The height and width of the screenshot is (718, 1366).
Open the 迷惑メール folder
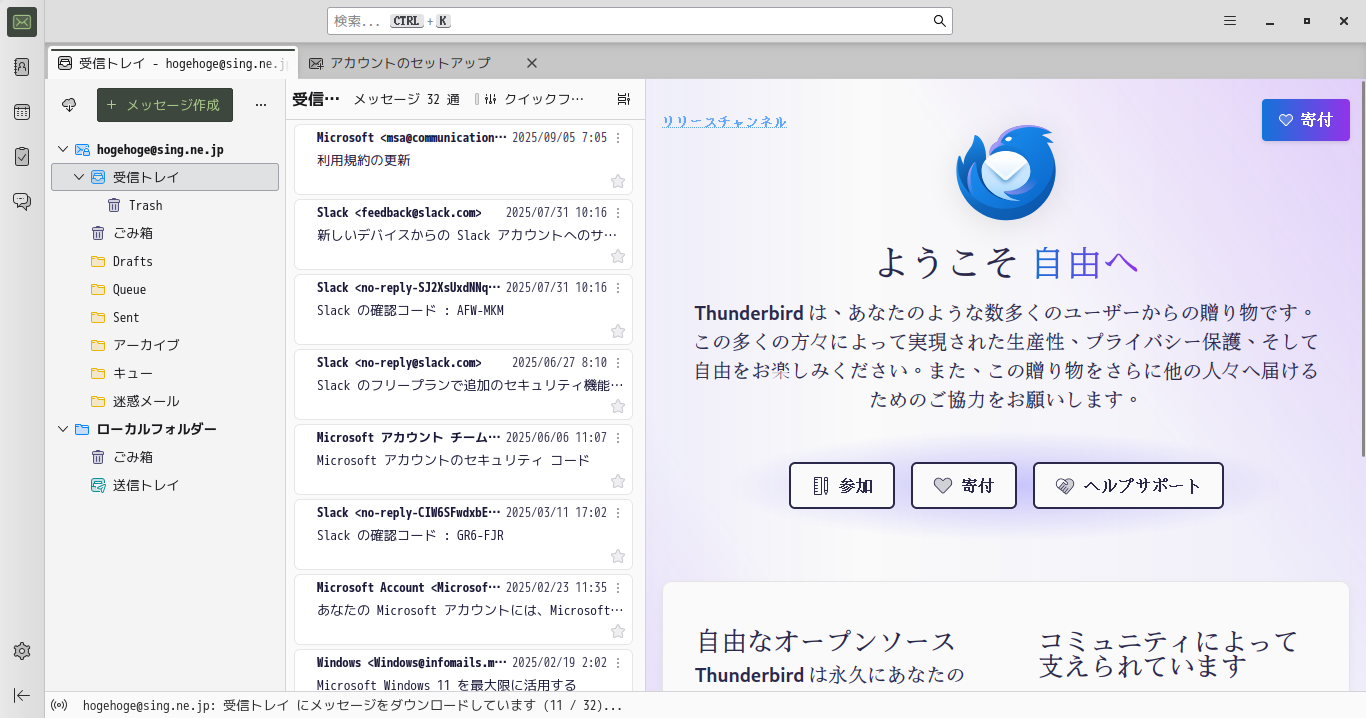166,401
